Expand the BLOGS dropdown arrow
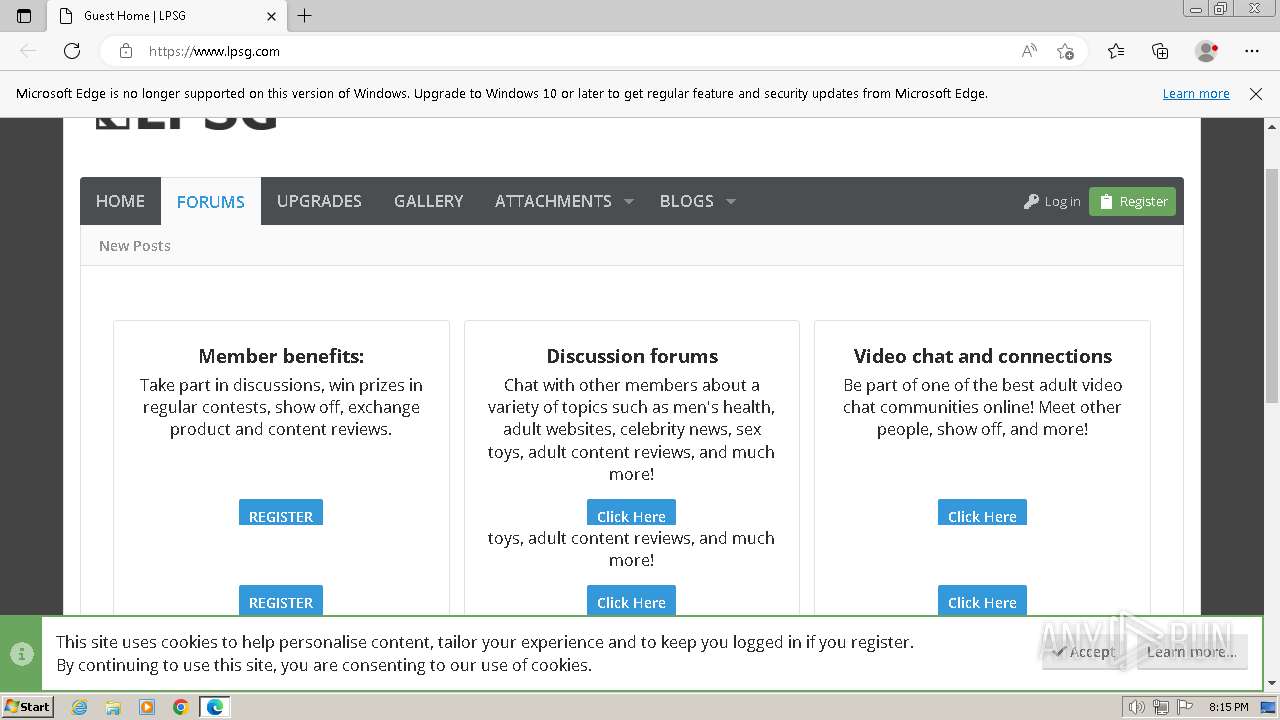Image resolution: width=1280 pixels, height=720 pixels. tap(731, 201)
